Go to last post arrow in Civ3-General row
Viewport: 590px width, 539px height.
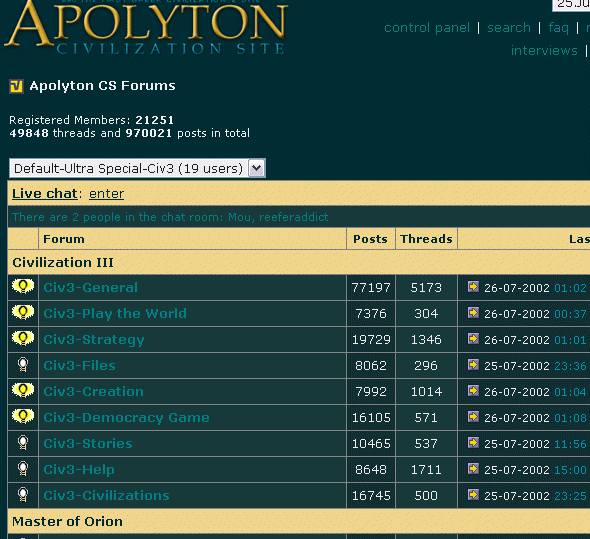[x=473, y=287]
